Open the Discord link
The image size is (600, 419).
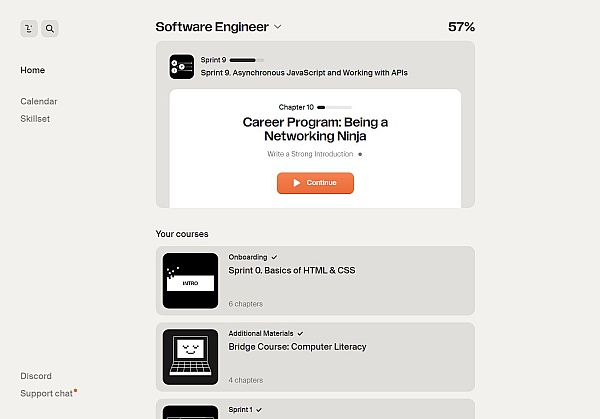[x=36, y=376]
